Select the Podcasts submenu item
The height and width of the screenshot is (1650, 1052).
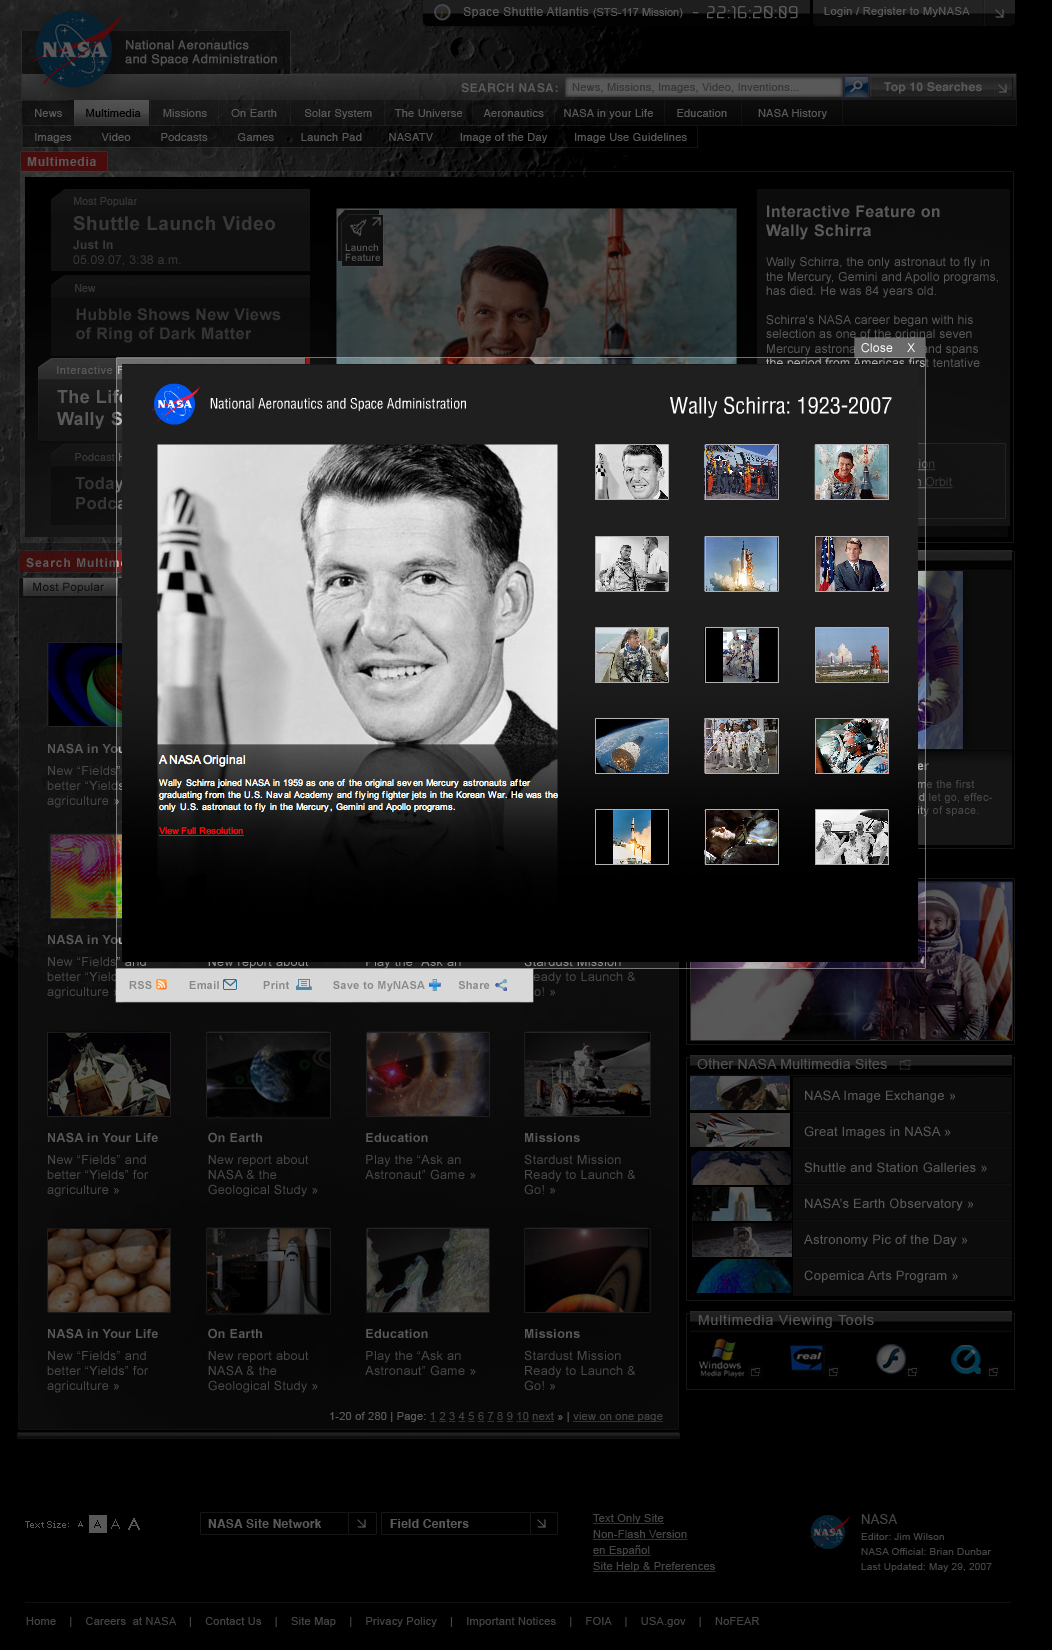click(184, 137)
